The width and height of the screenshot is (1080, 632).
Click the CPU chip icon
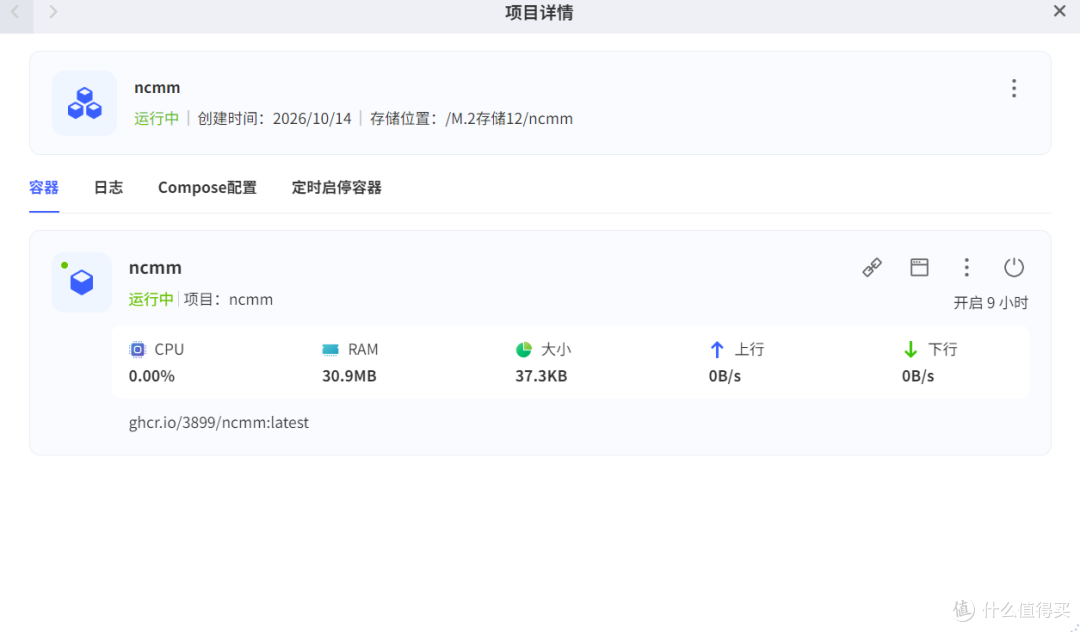pyautogui.click(x=138, y=350)
